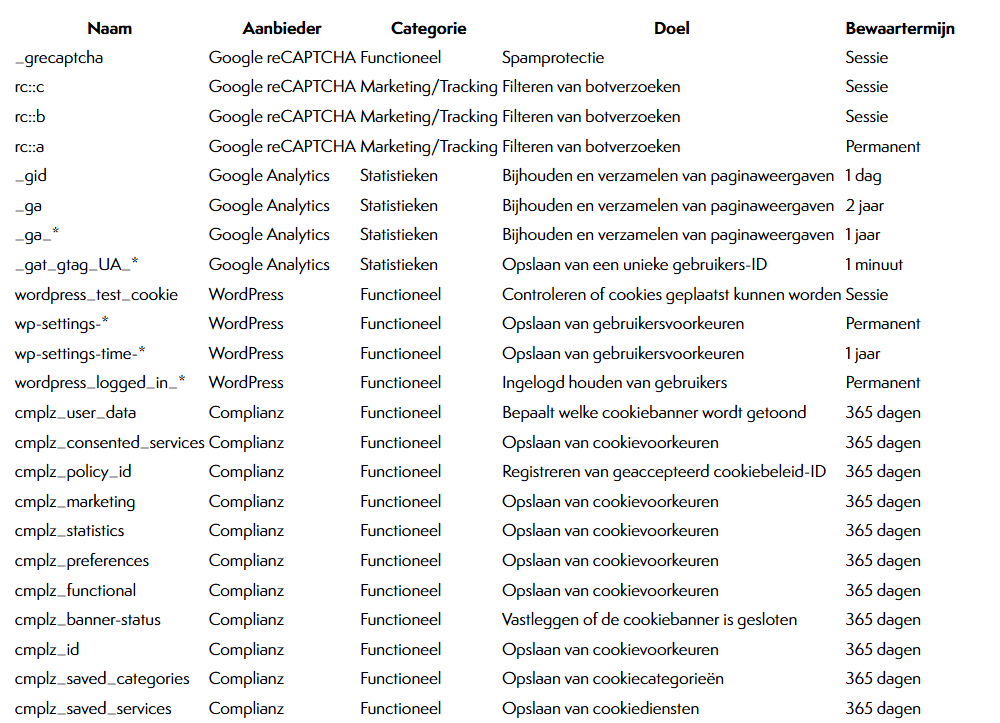This screenshot has height=723, width=1000.
Task: Click the cmplz_user_data cookie name
Action: [75, 413]
